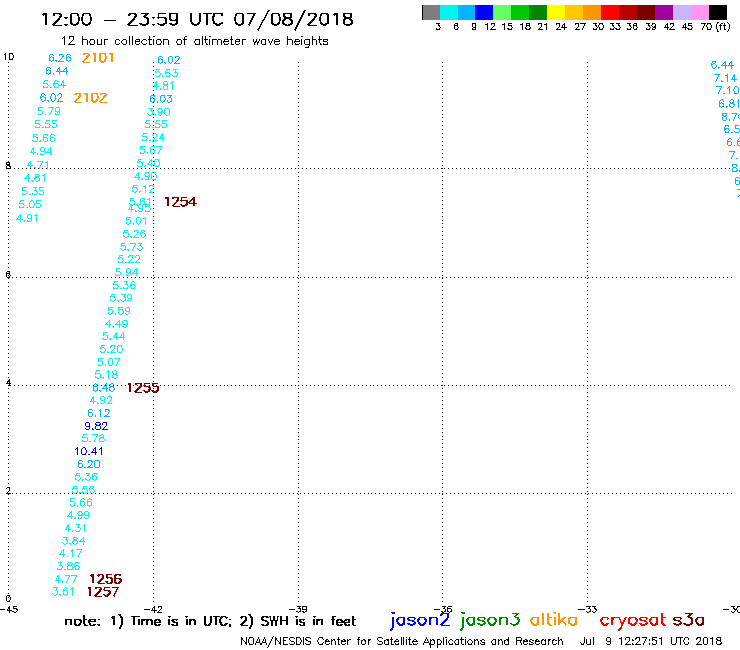740x650 pixels.
Task: Click the orange 2101 time label
Action: 98,58
